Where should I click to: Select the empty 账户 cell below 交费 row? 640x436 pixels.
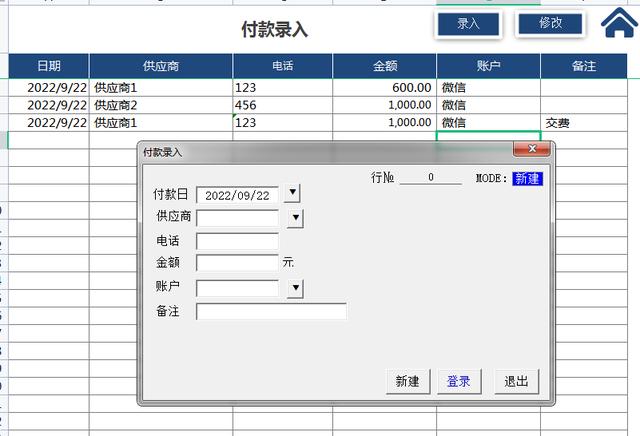point(488,136)
